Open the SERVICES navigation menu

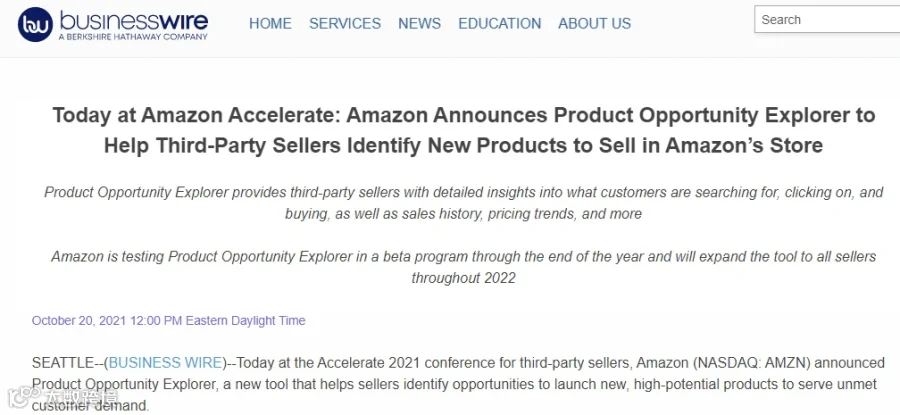click(x=345, y=24)
